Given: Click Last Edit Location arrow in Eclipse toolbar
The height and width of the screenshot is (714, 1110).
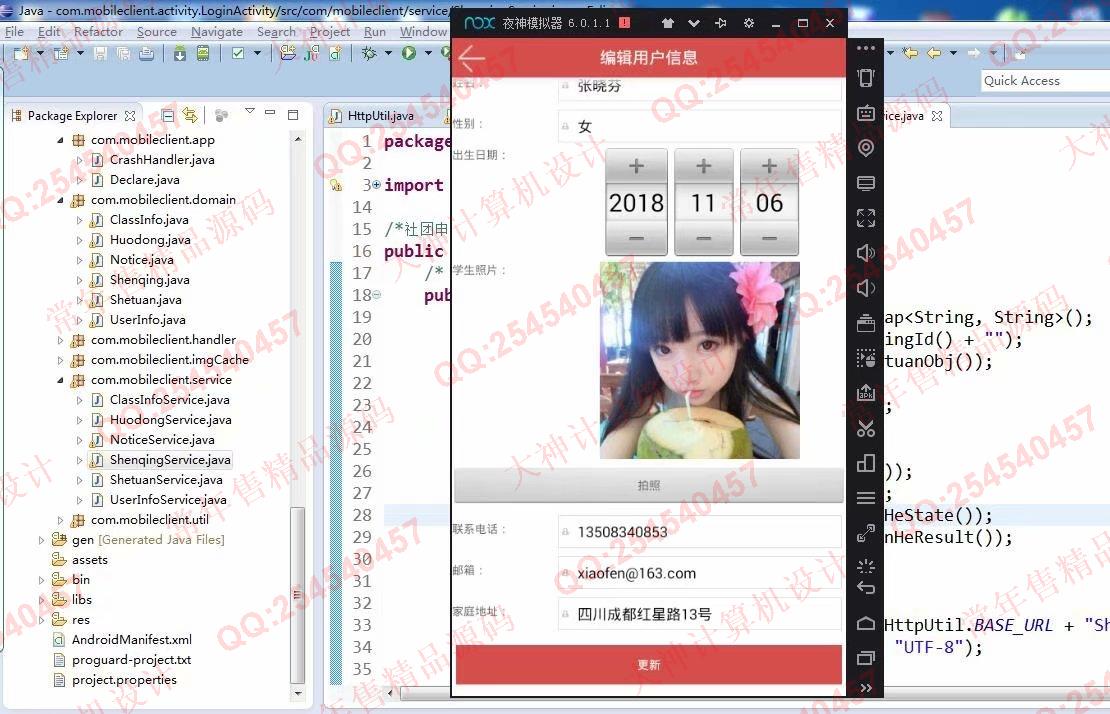Looking at the screenshot, I should [910, 53].
